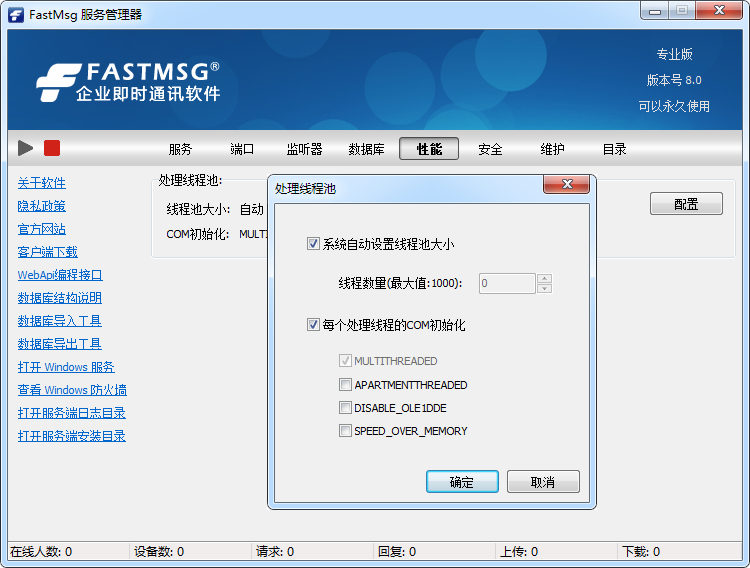This screenshot has width=750, height=568.
Task: Click the FASTMSG logo in banner
Action: pos(128,82)
